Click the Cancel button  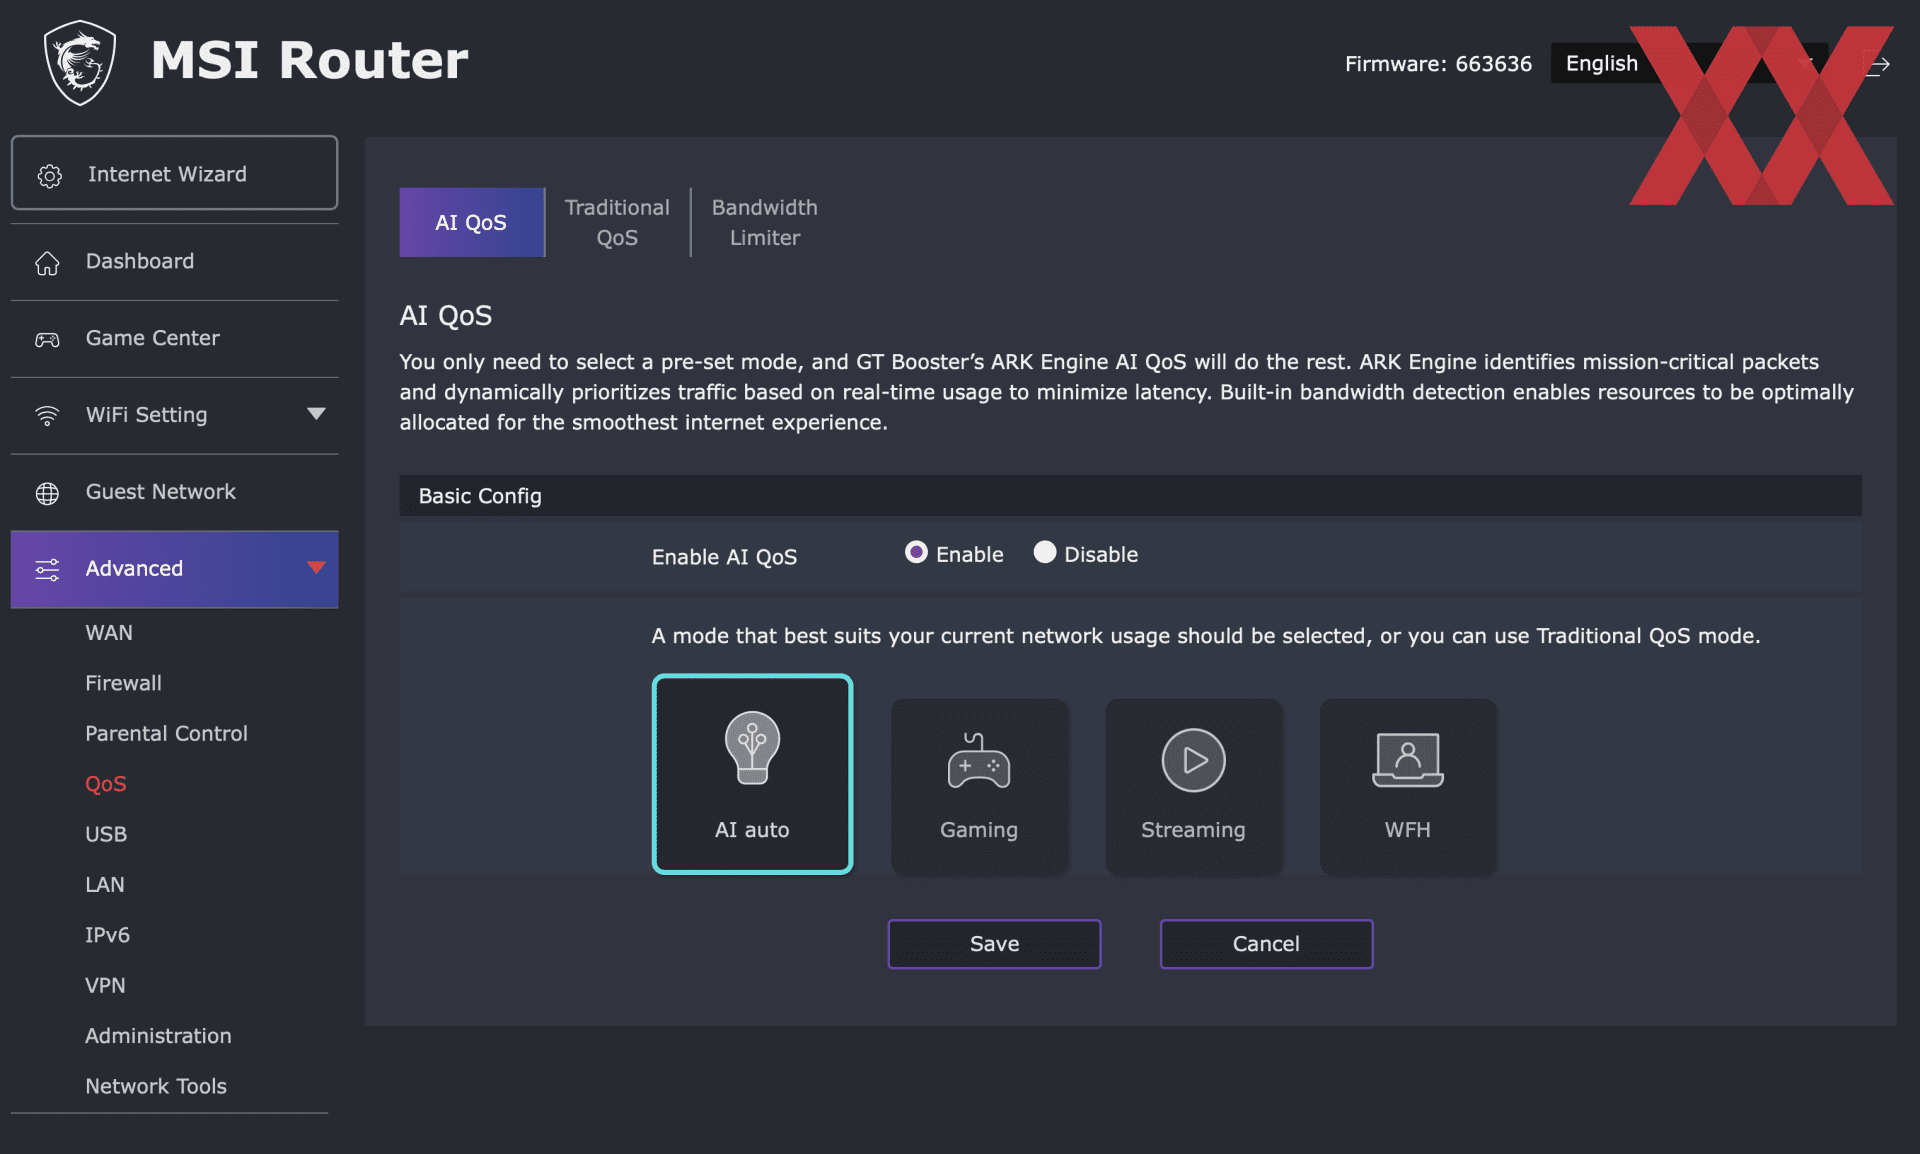click(1266, 944)
